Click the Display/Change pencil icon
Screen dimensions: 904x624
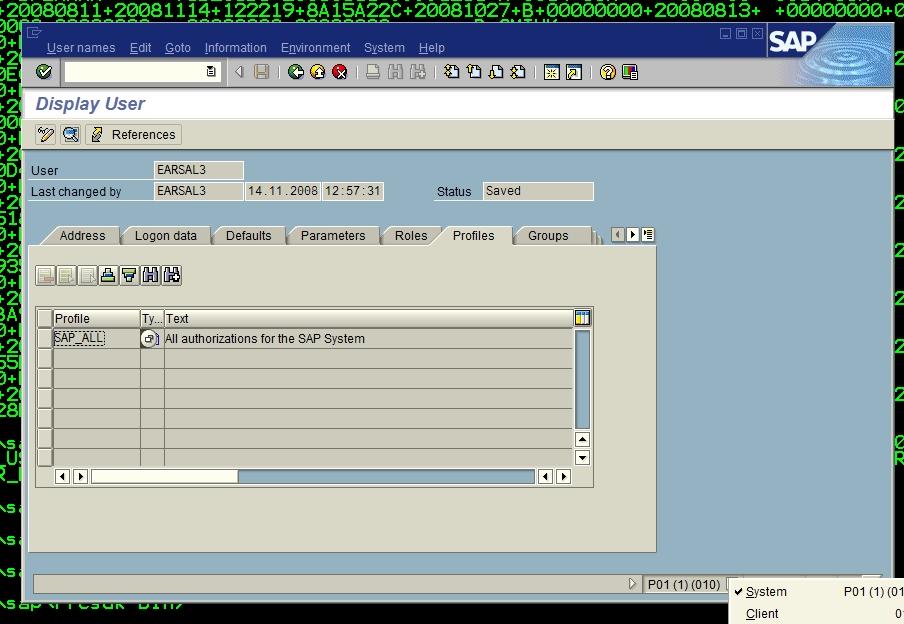tap(46, 134)
